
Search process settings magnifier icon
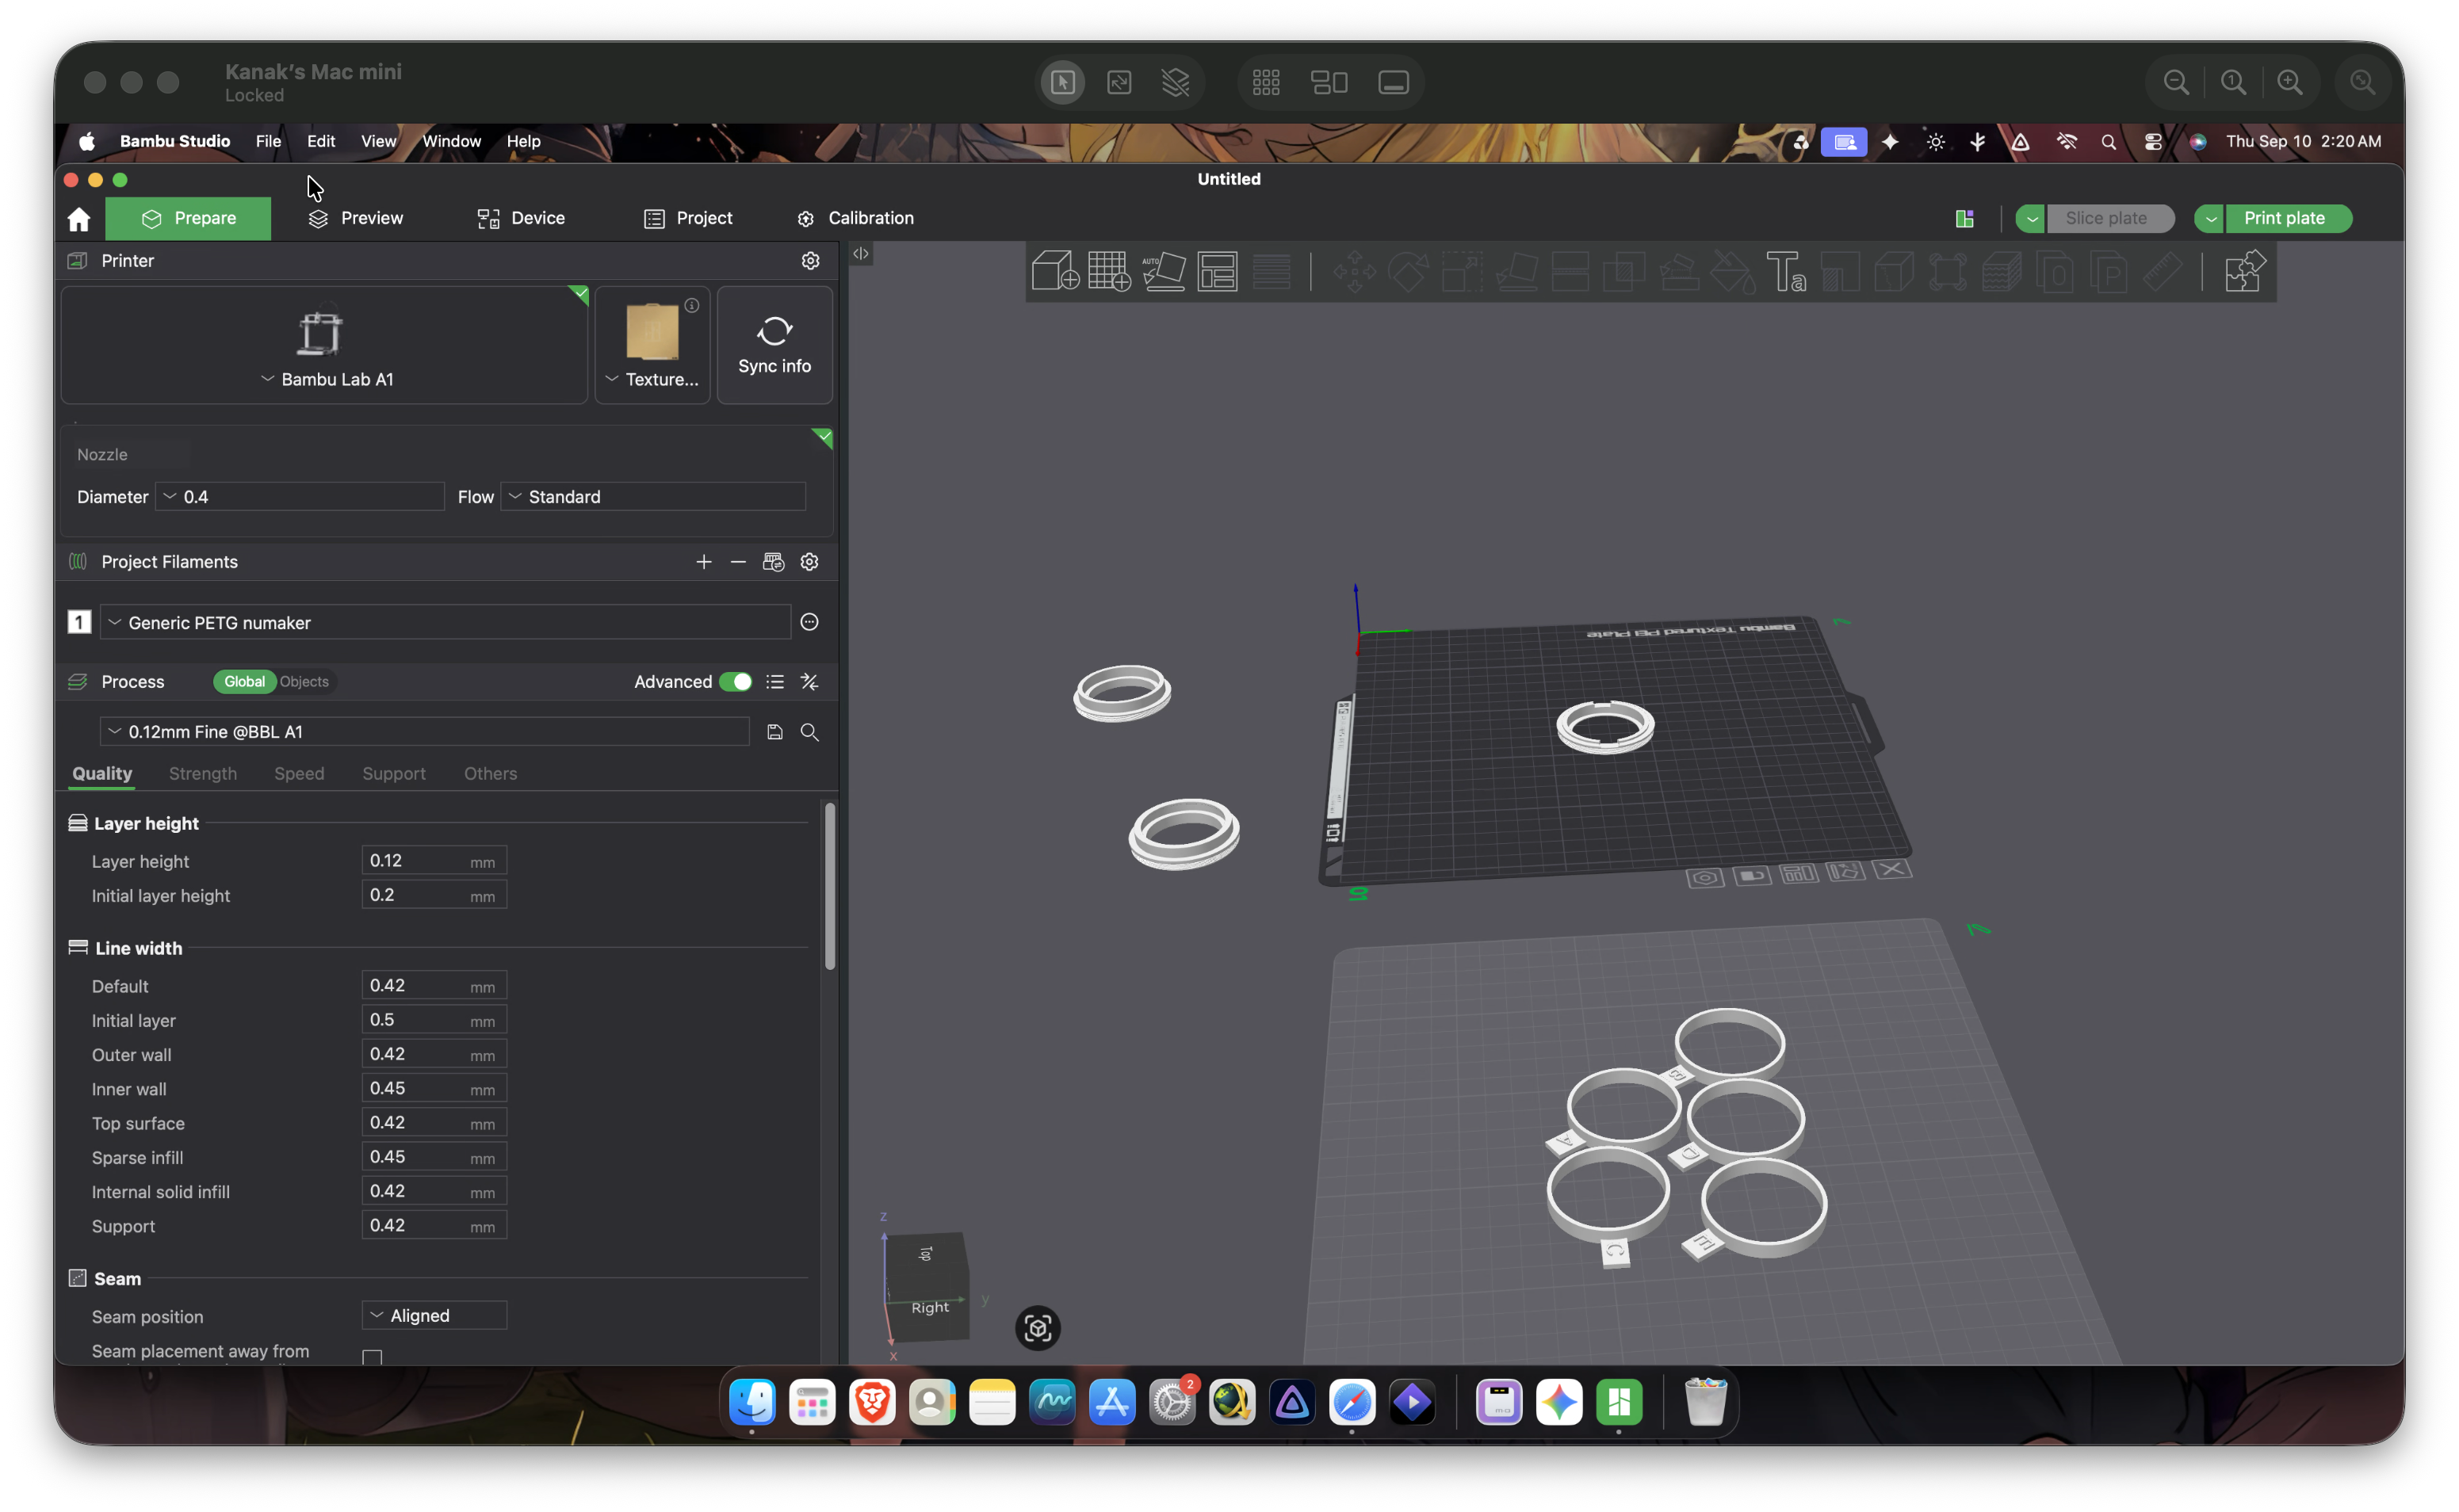(809, 732)
